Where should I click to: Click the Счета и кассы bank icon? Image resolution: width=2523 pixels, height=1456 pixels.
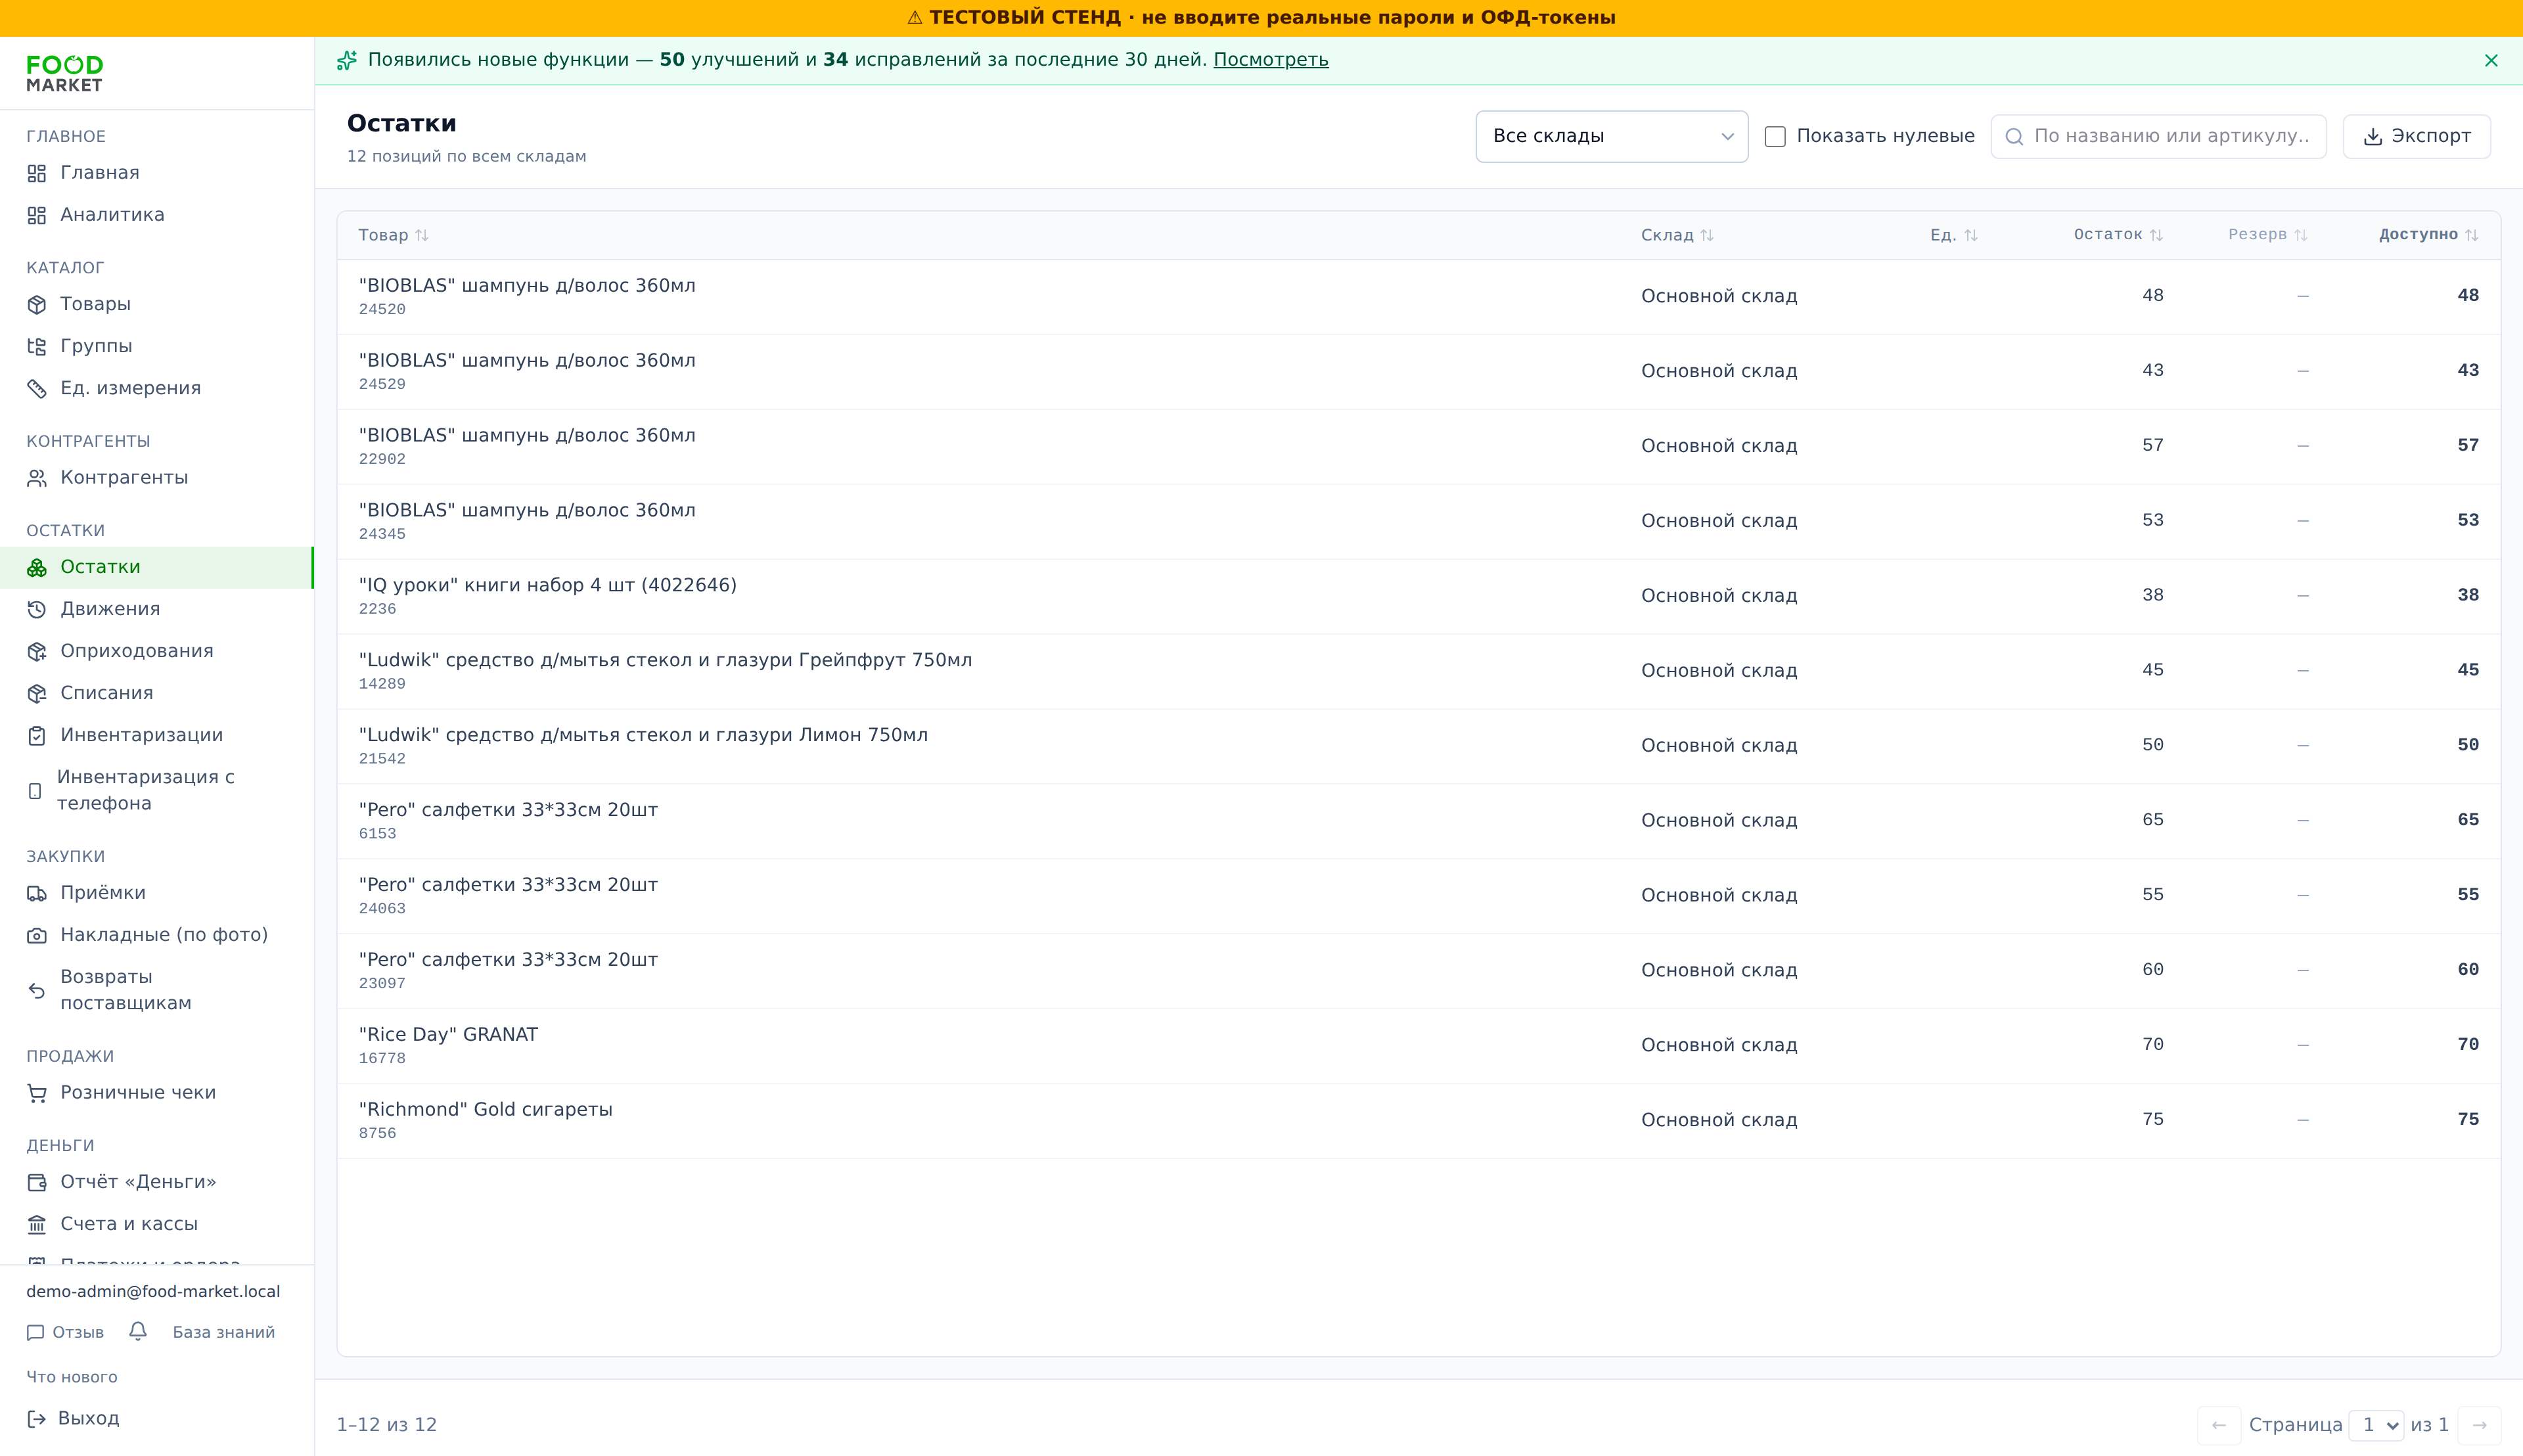[x=37, y=1224]
